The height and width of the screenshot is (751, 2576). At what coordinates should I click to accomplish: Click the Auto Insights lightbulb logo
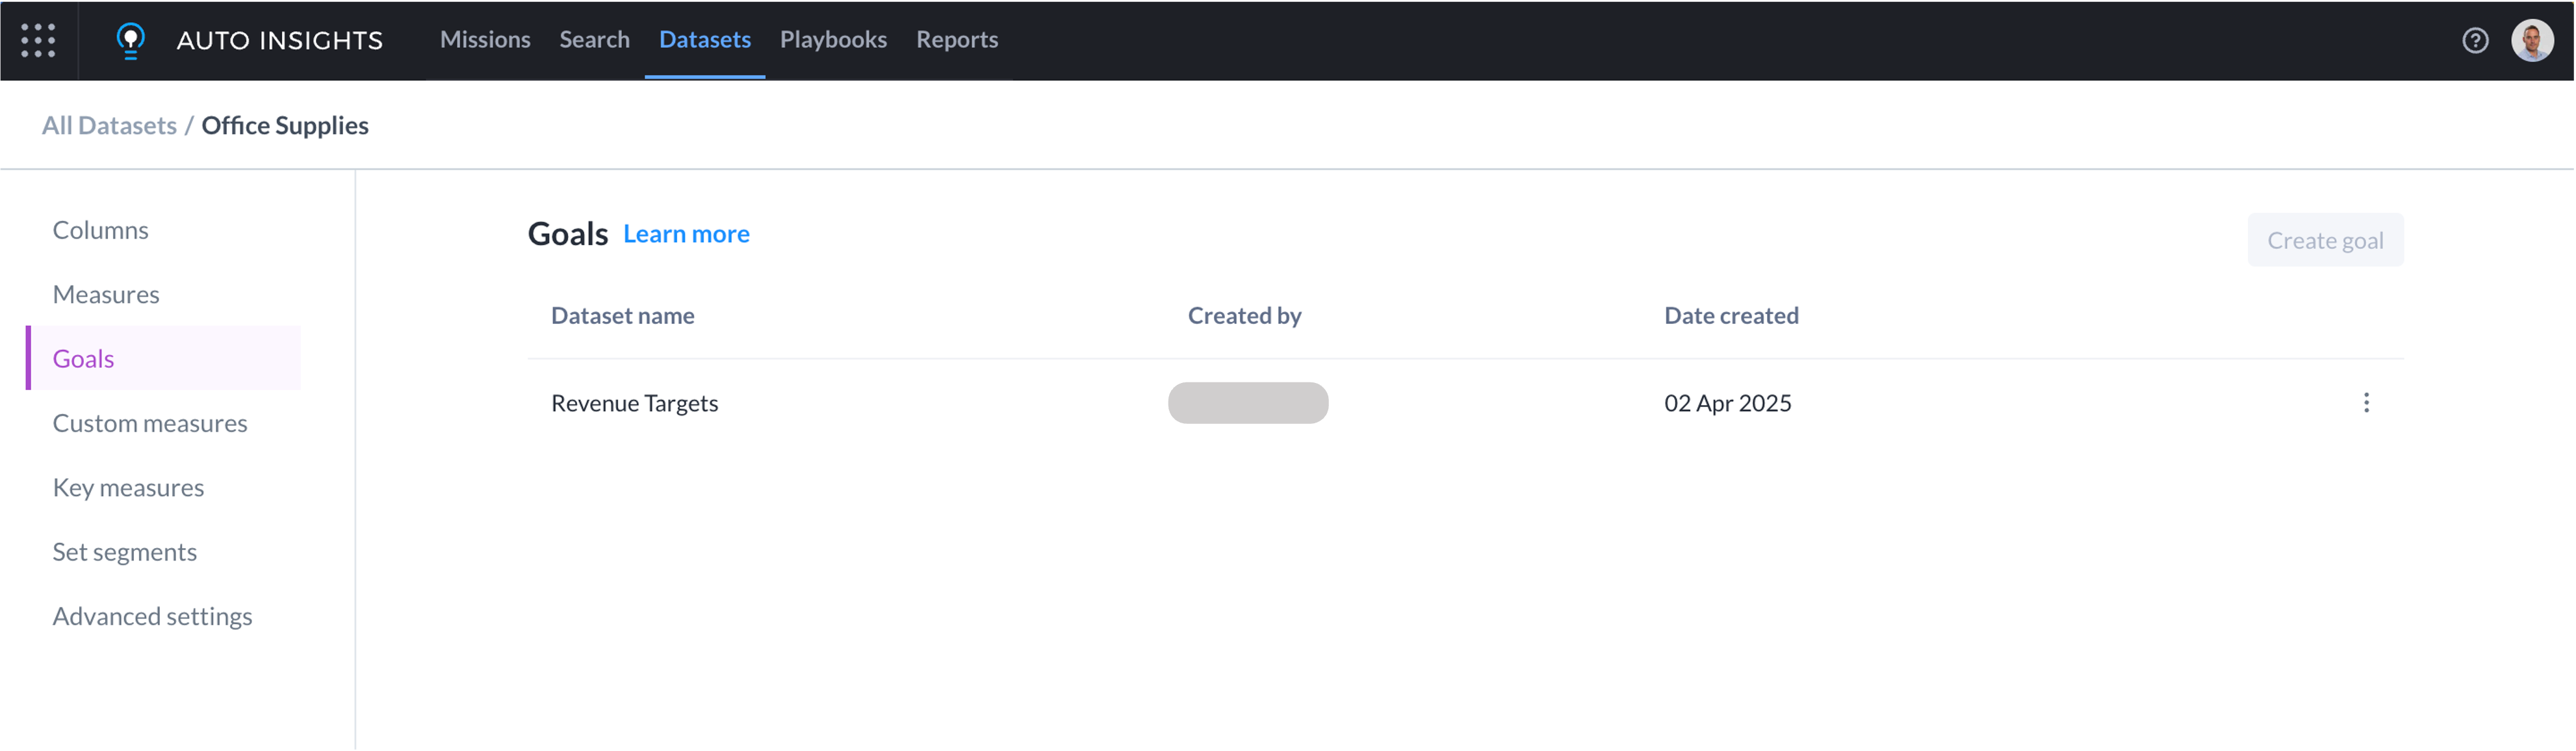[x=130, y=40]
